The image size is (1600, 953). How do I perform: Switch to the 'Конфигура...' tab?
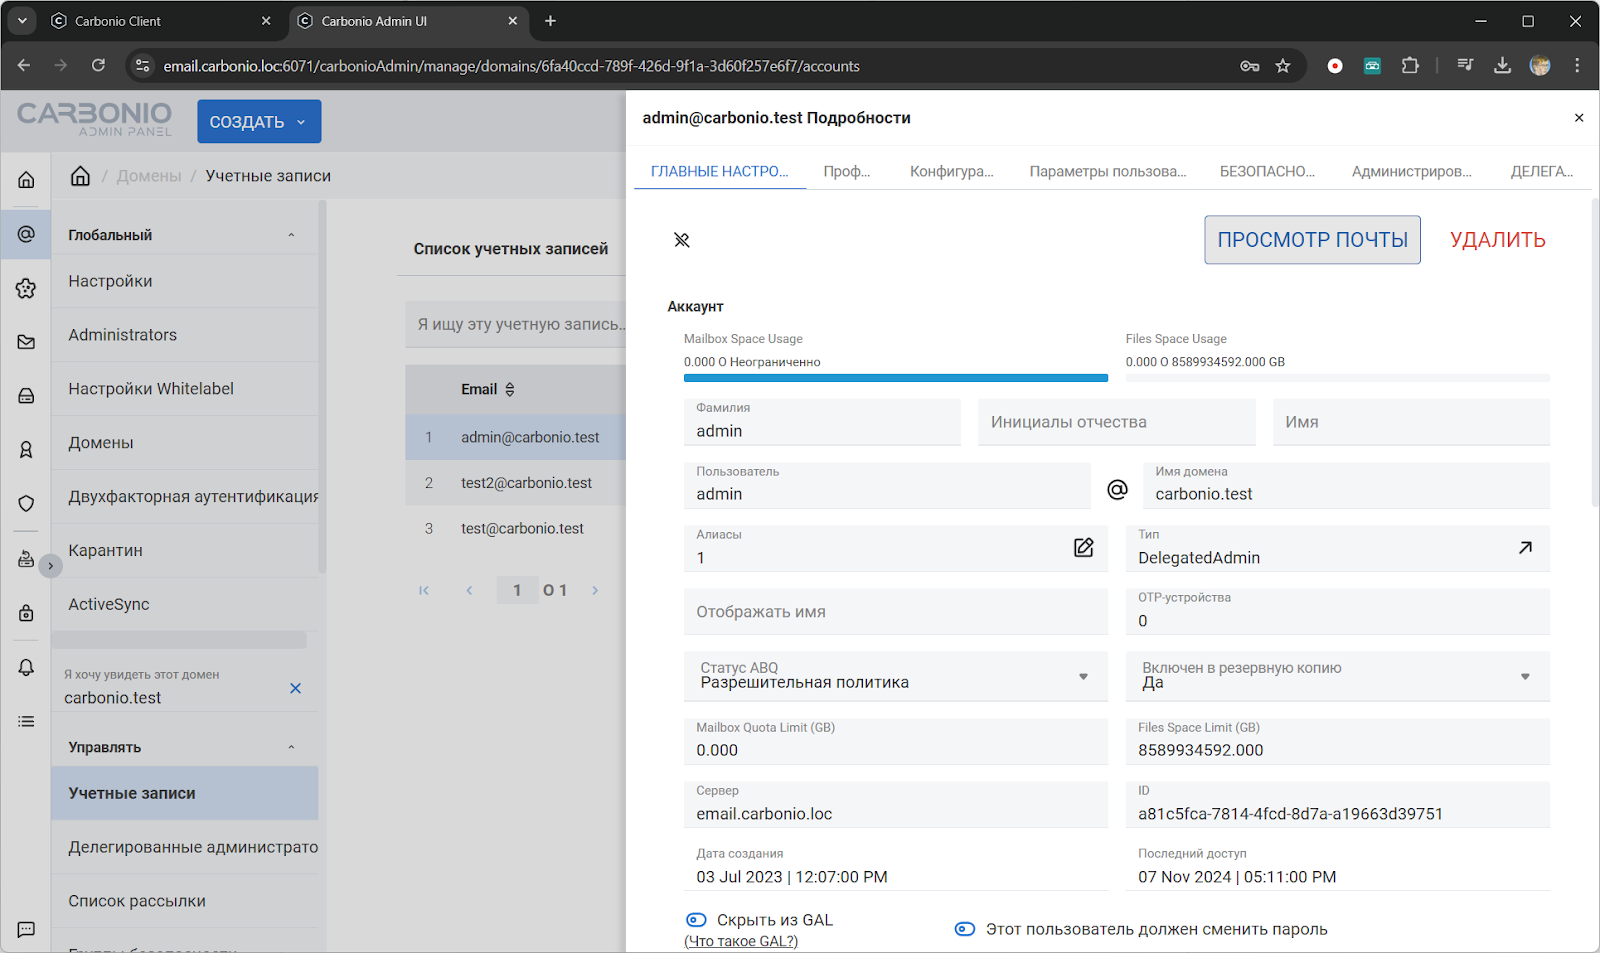pos(952,171)
